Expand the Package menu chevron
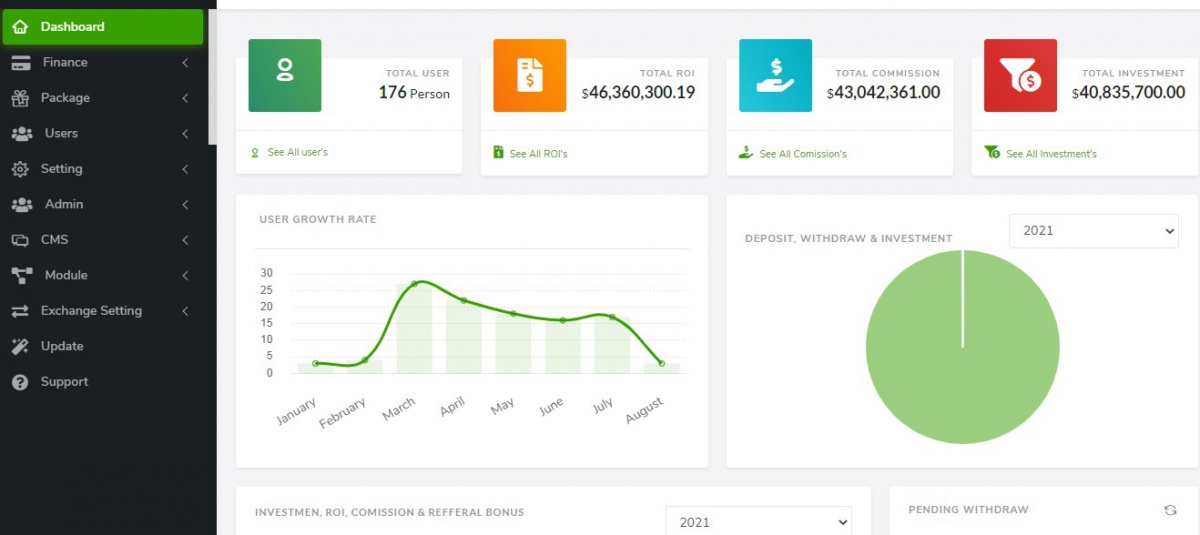1200x535 pixels. click(x=186, y=98)
